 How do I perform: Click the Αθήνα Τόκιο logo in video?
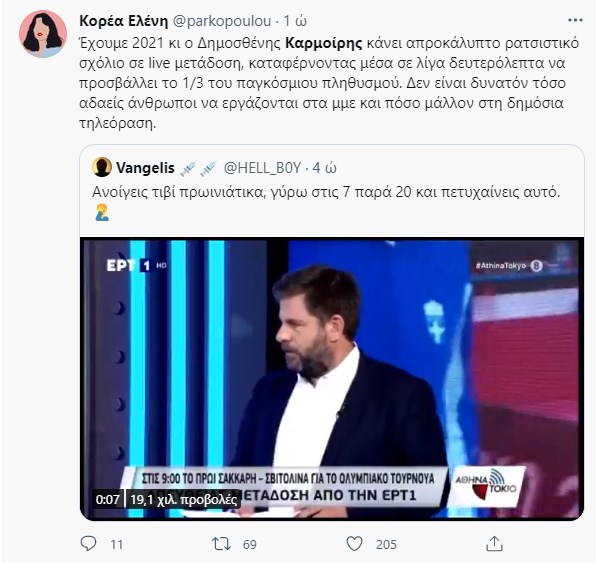[486, 485]
